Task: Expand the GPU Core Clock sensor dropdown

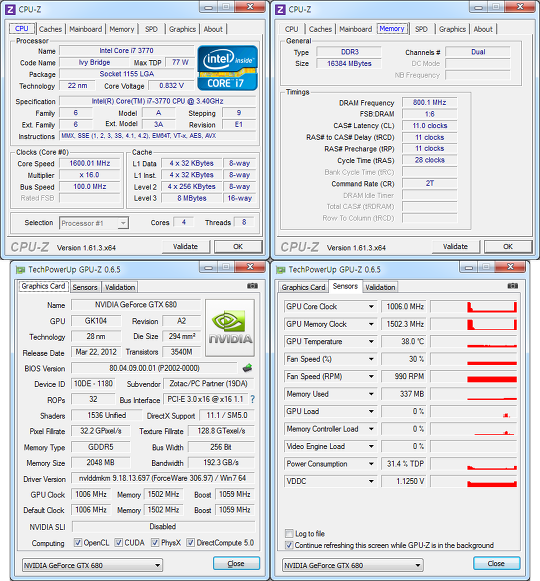Action: [371, 306]
